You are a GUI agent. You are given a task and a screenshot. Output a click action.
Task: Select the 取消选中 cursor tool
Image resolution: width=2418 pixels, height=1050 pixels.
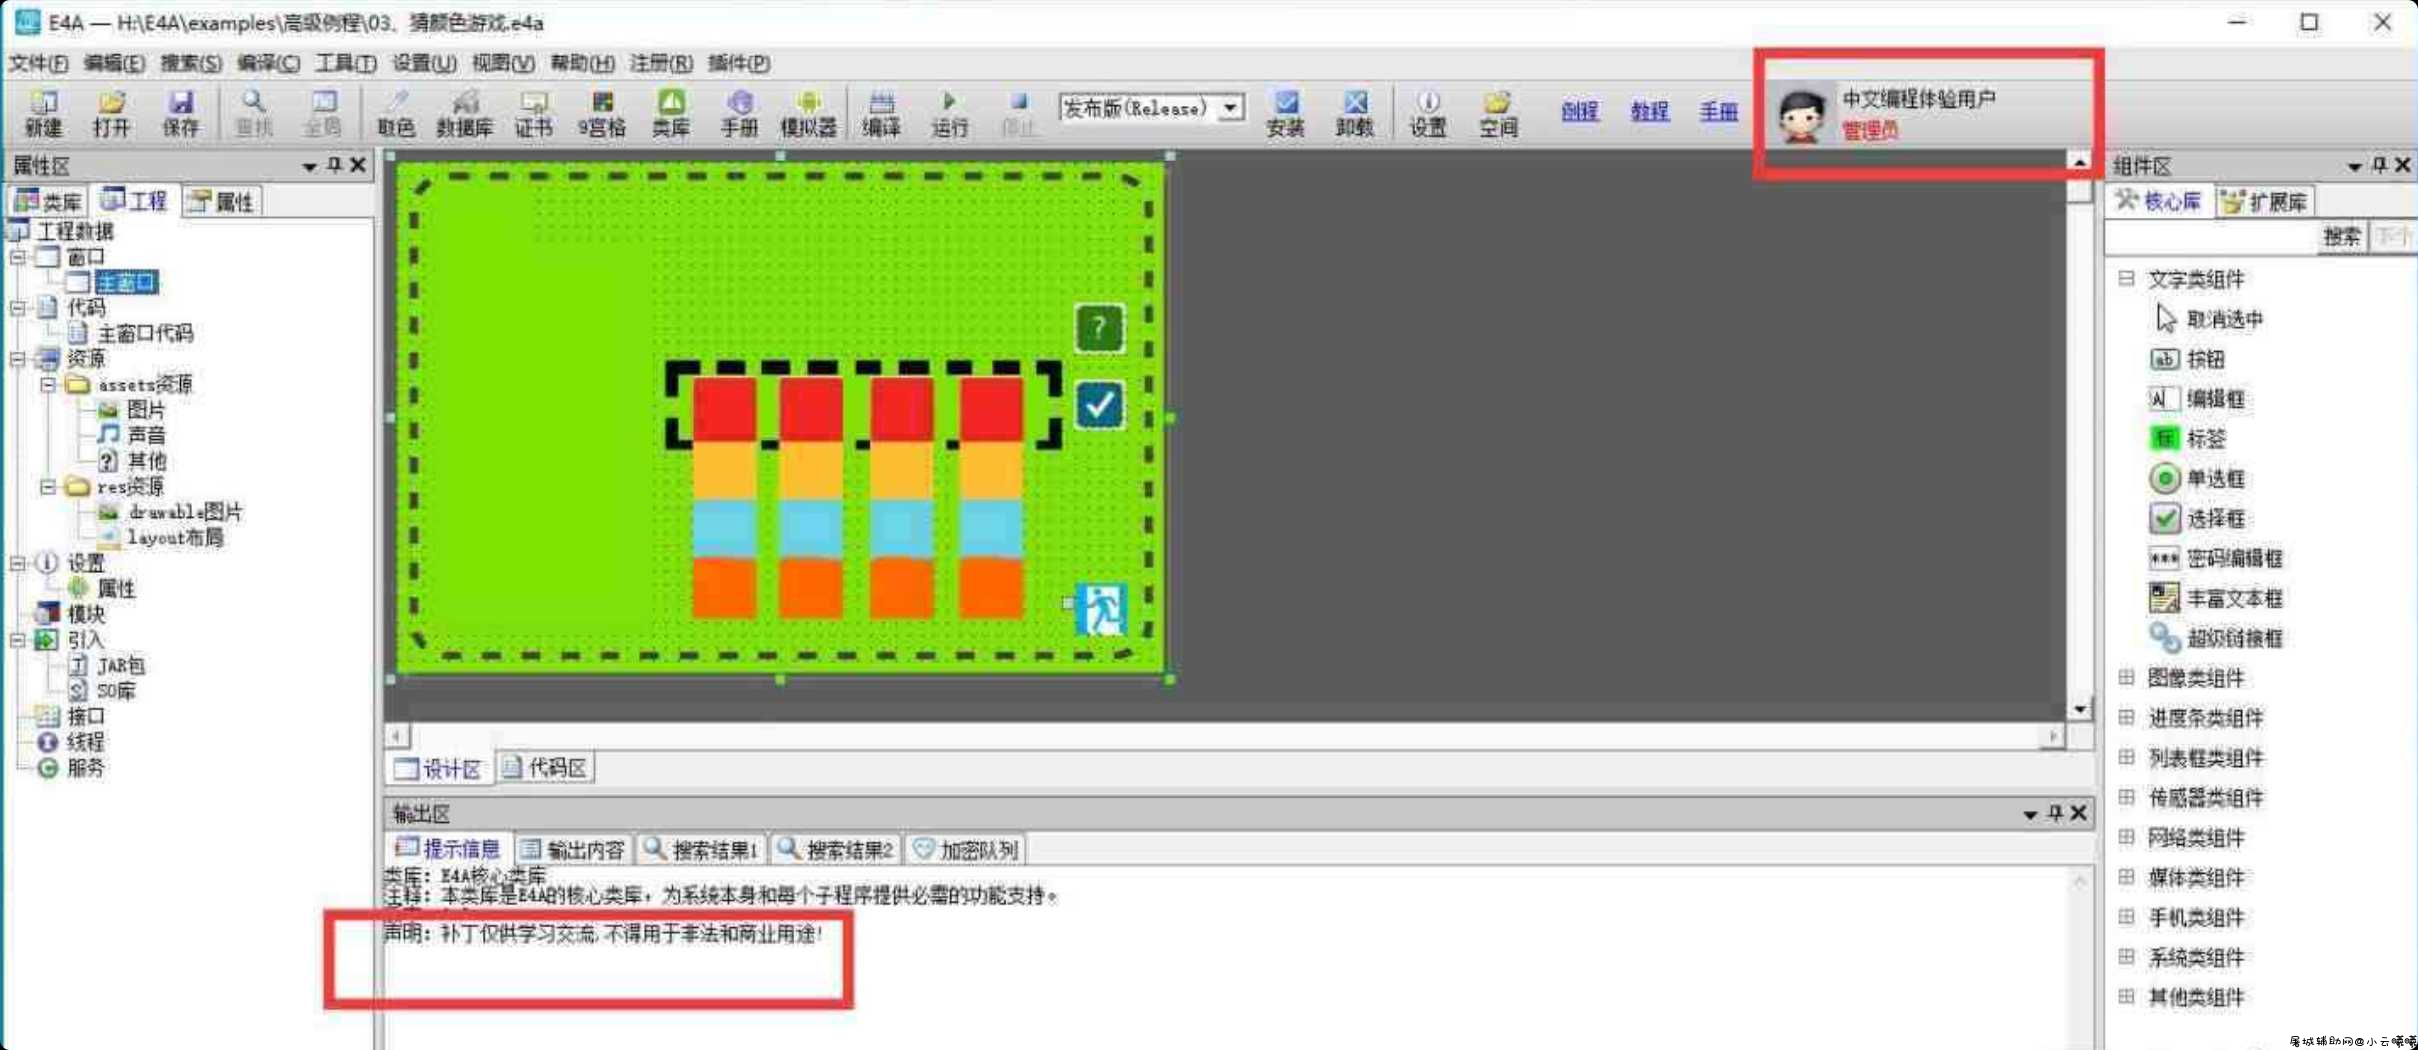(2208, 319)
